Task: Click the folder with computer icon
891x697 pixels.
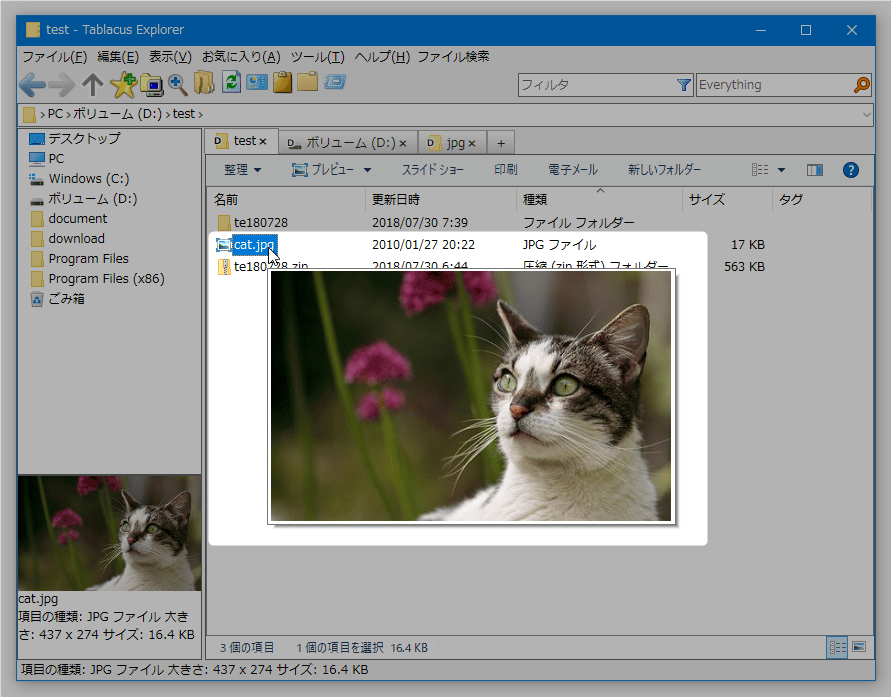Action: [x=152, y=84]
